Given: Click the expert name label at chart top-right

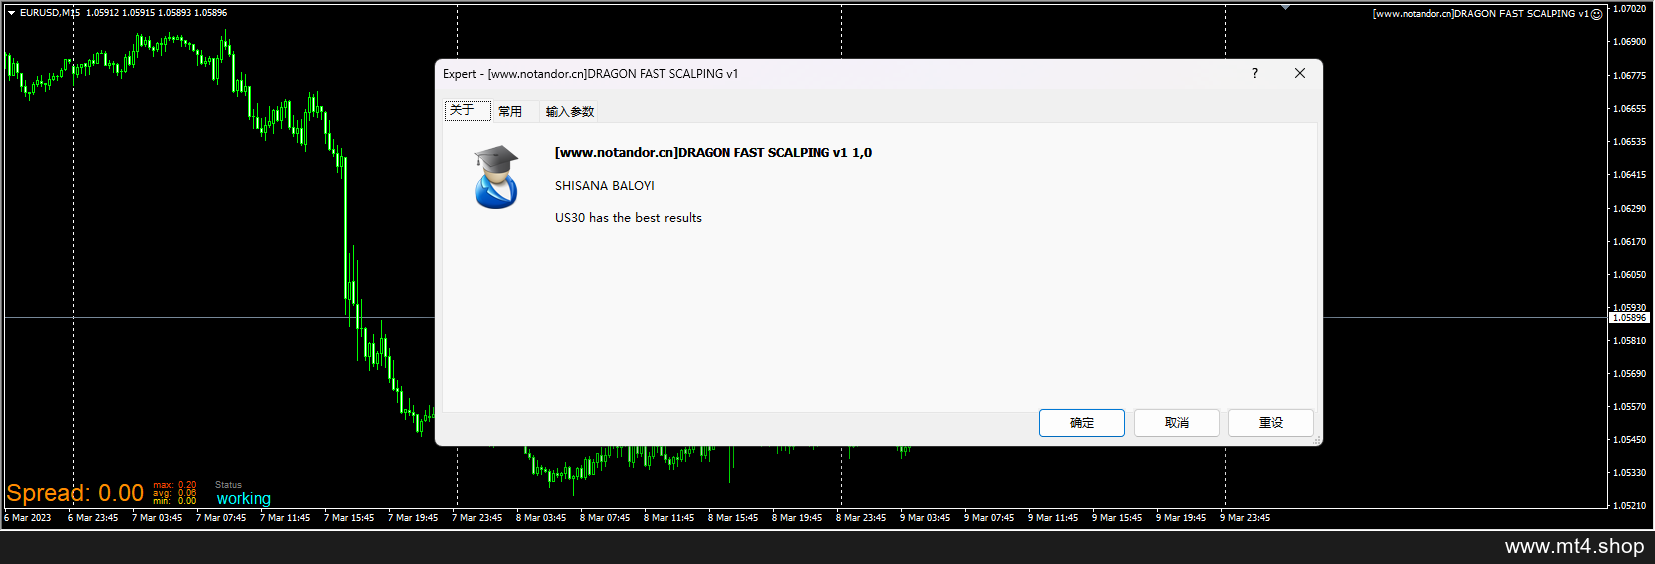Looking at the screenshot, I should click(1480, 14).
